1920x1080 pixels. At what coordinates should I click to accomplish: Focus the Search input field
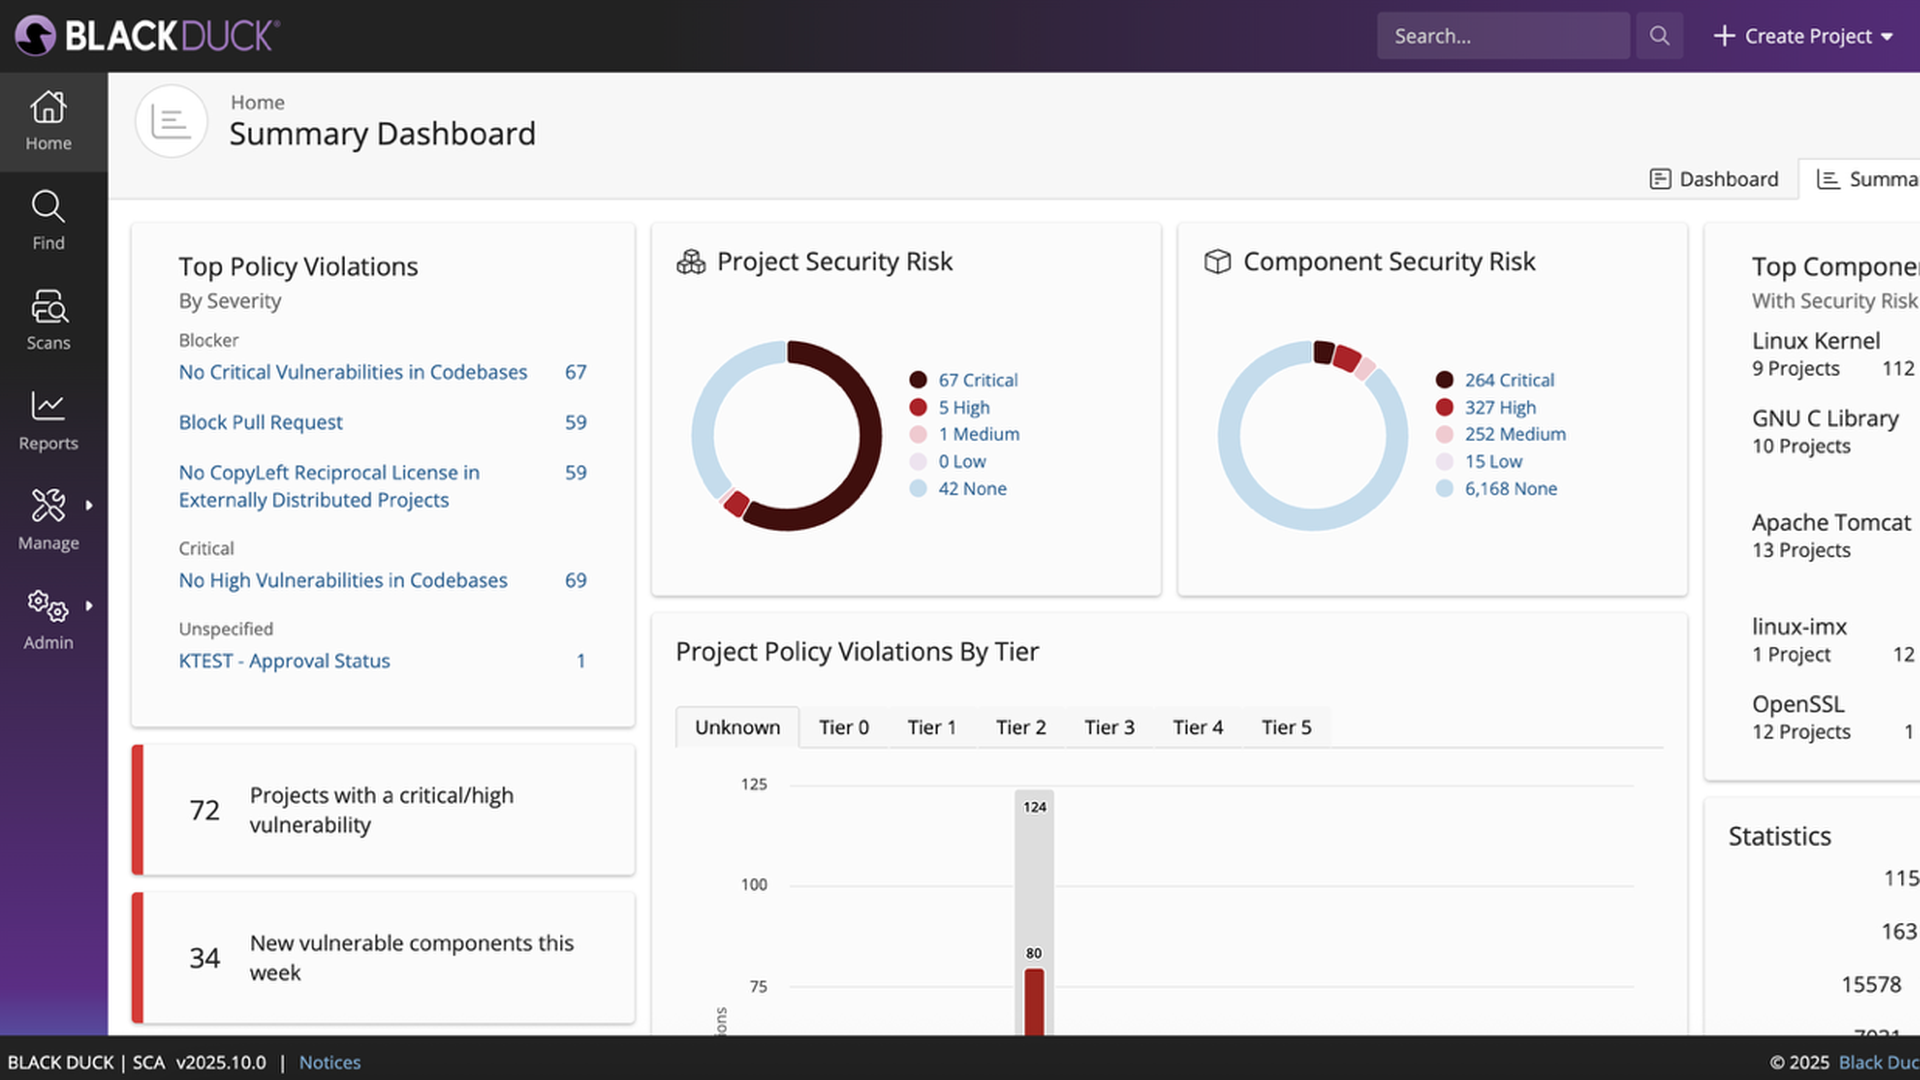click(1503, 36)
